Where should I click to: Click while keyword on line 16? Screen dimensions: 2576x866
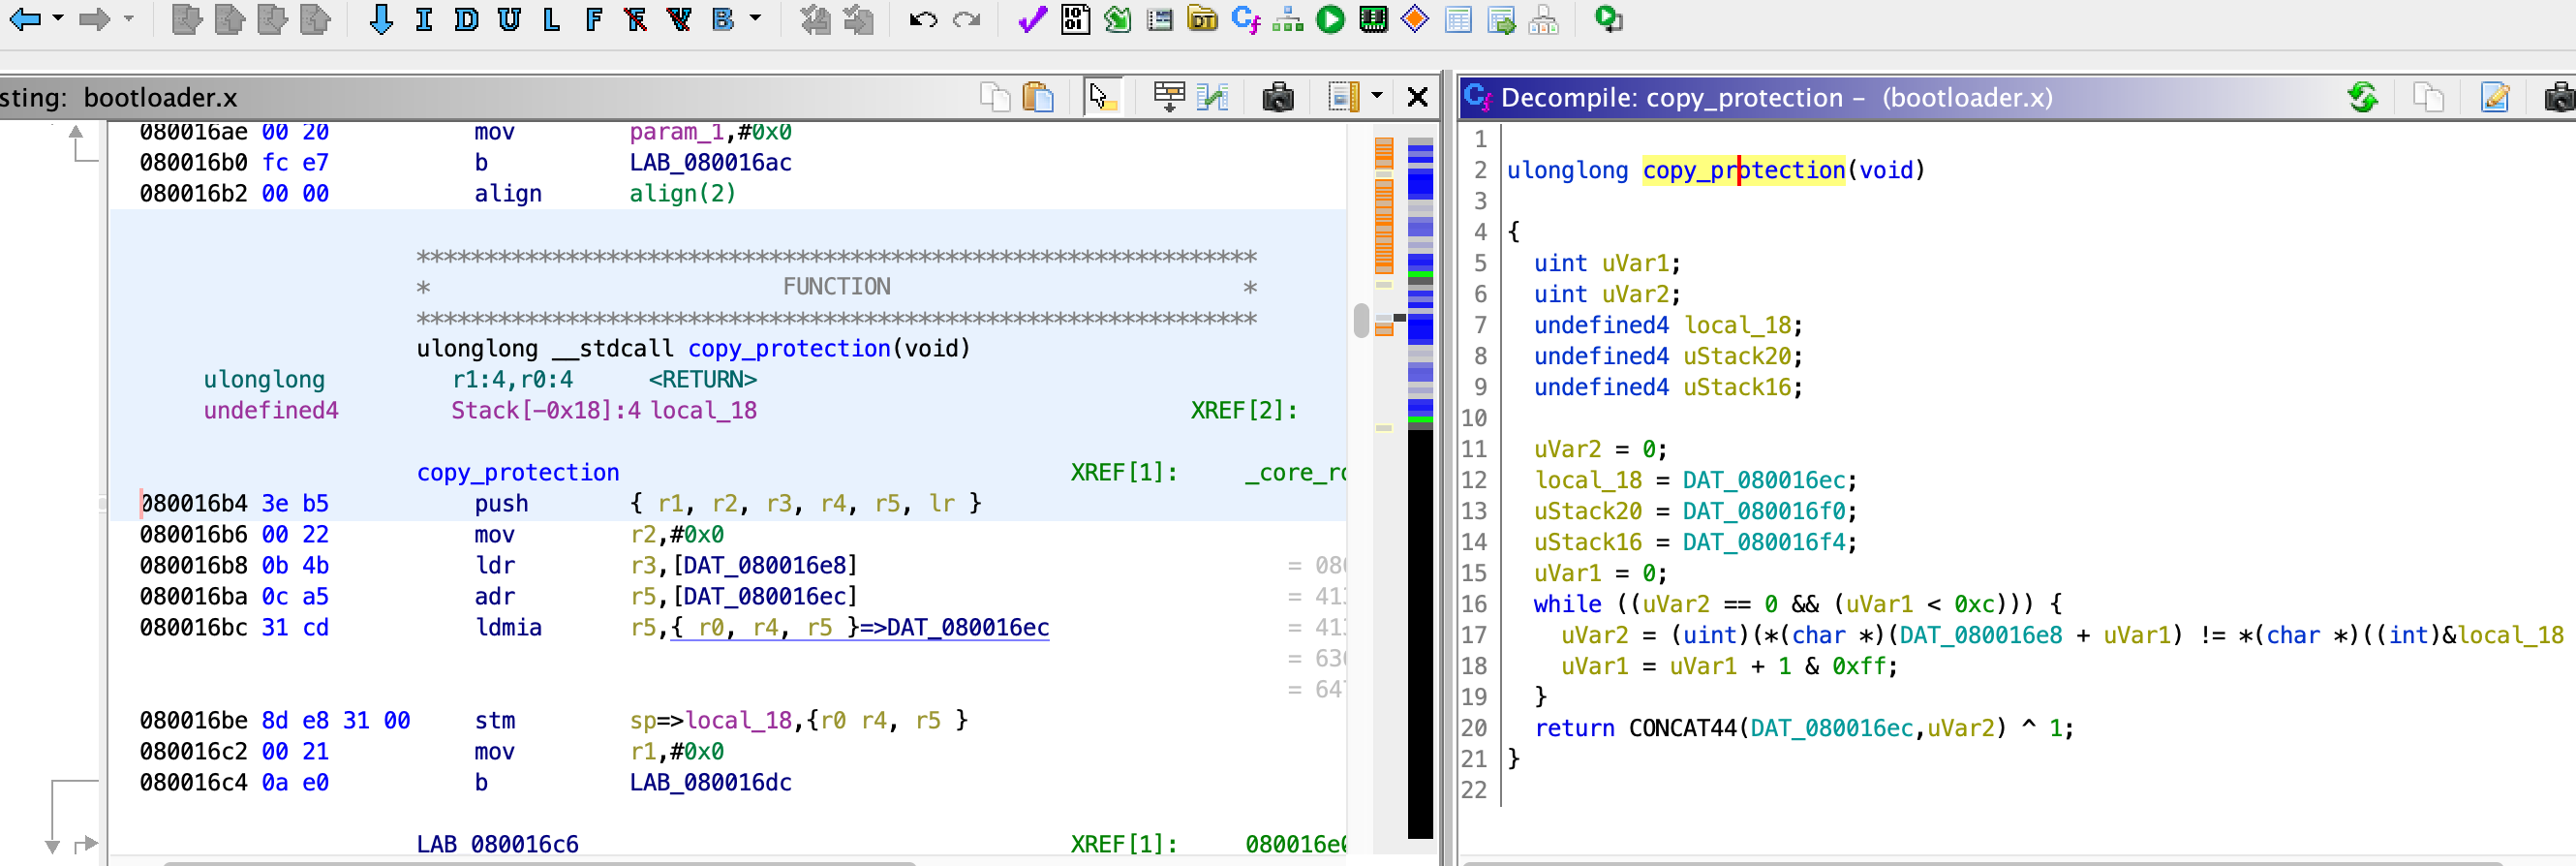coord(1567,604)
